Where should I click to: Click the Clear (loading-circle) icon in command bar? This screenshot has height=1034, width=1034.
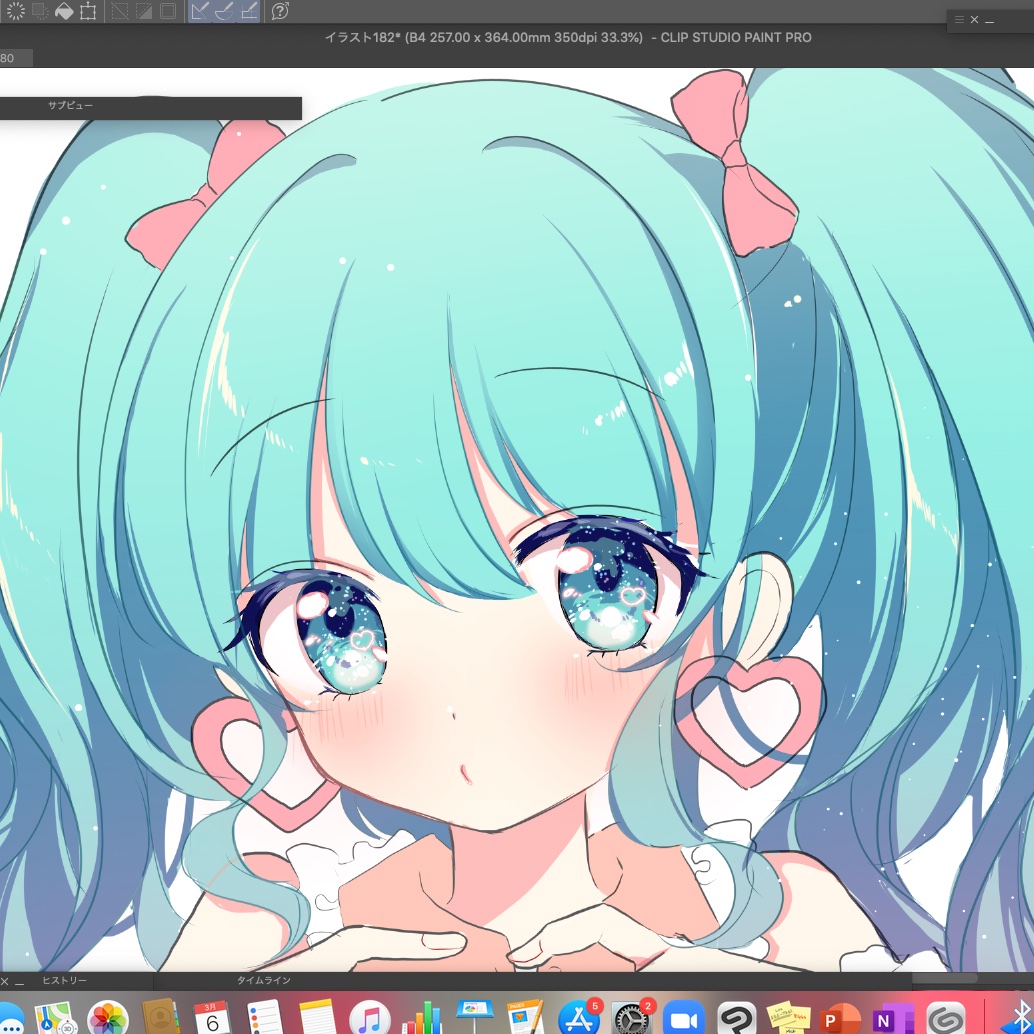15,11
